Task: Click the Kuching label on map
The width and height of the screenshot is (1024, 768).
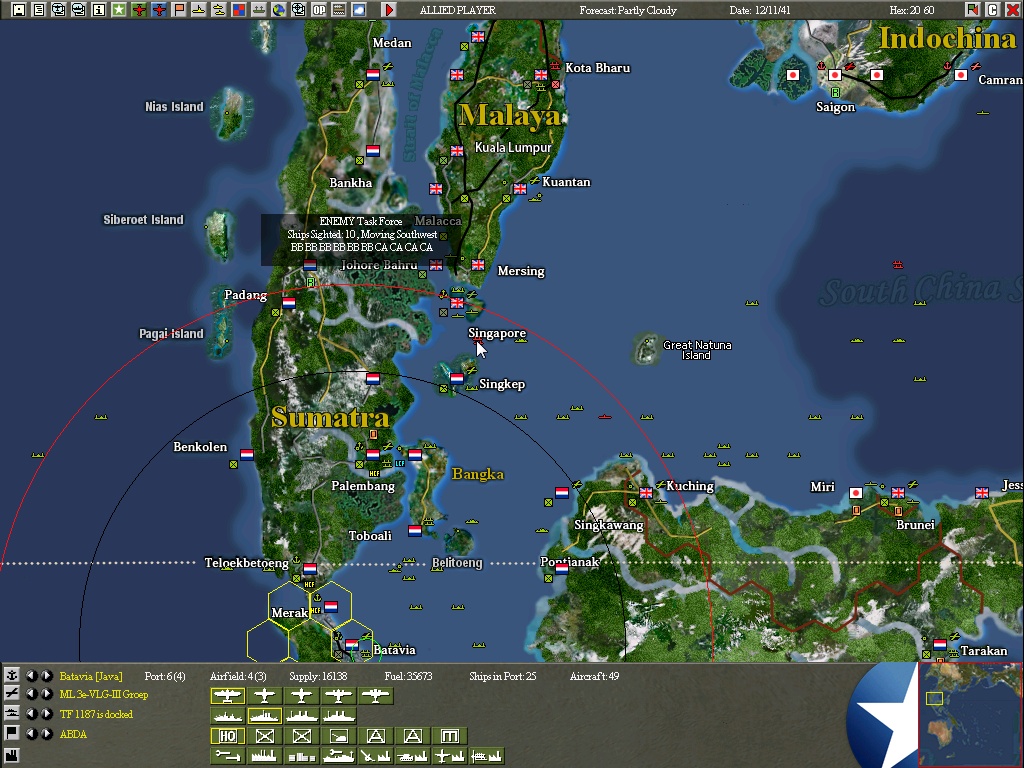Action: pyautogui.click(x=690, y=486)
